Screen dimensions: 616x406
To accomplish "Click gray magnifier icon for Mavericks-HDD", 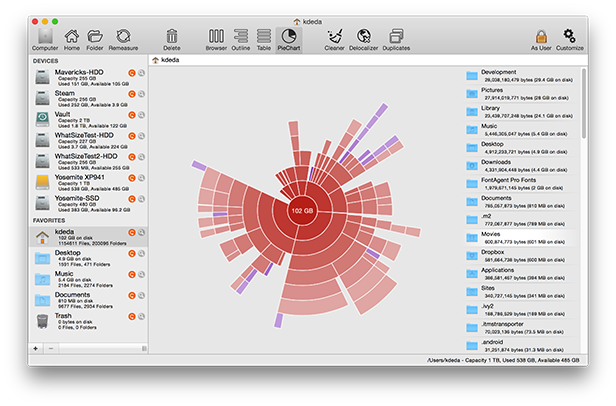I will coord(141,73).
